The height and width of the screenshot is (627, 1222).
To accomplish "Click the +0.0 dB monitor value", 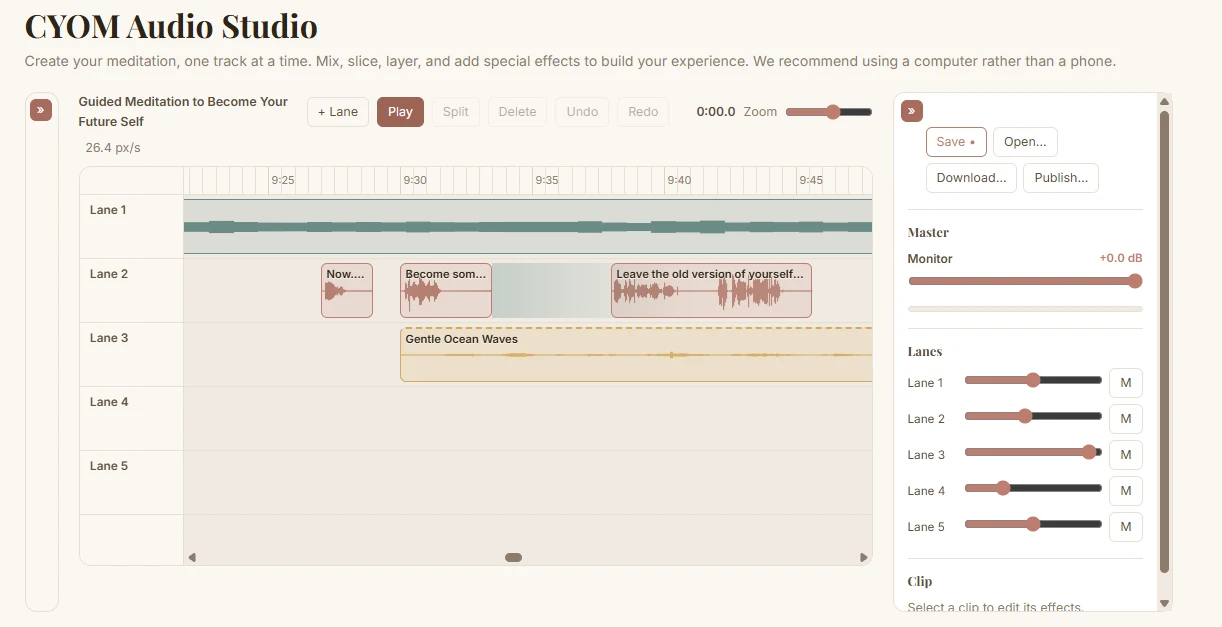I will [1120, 258].
